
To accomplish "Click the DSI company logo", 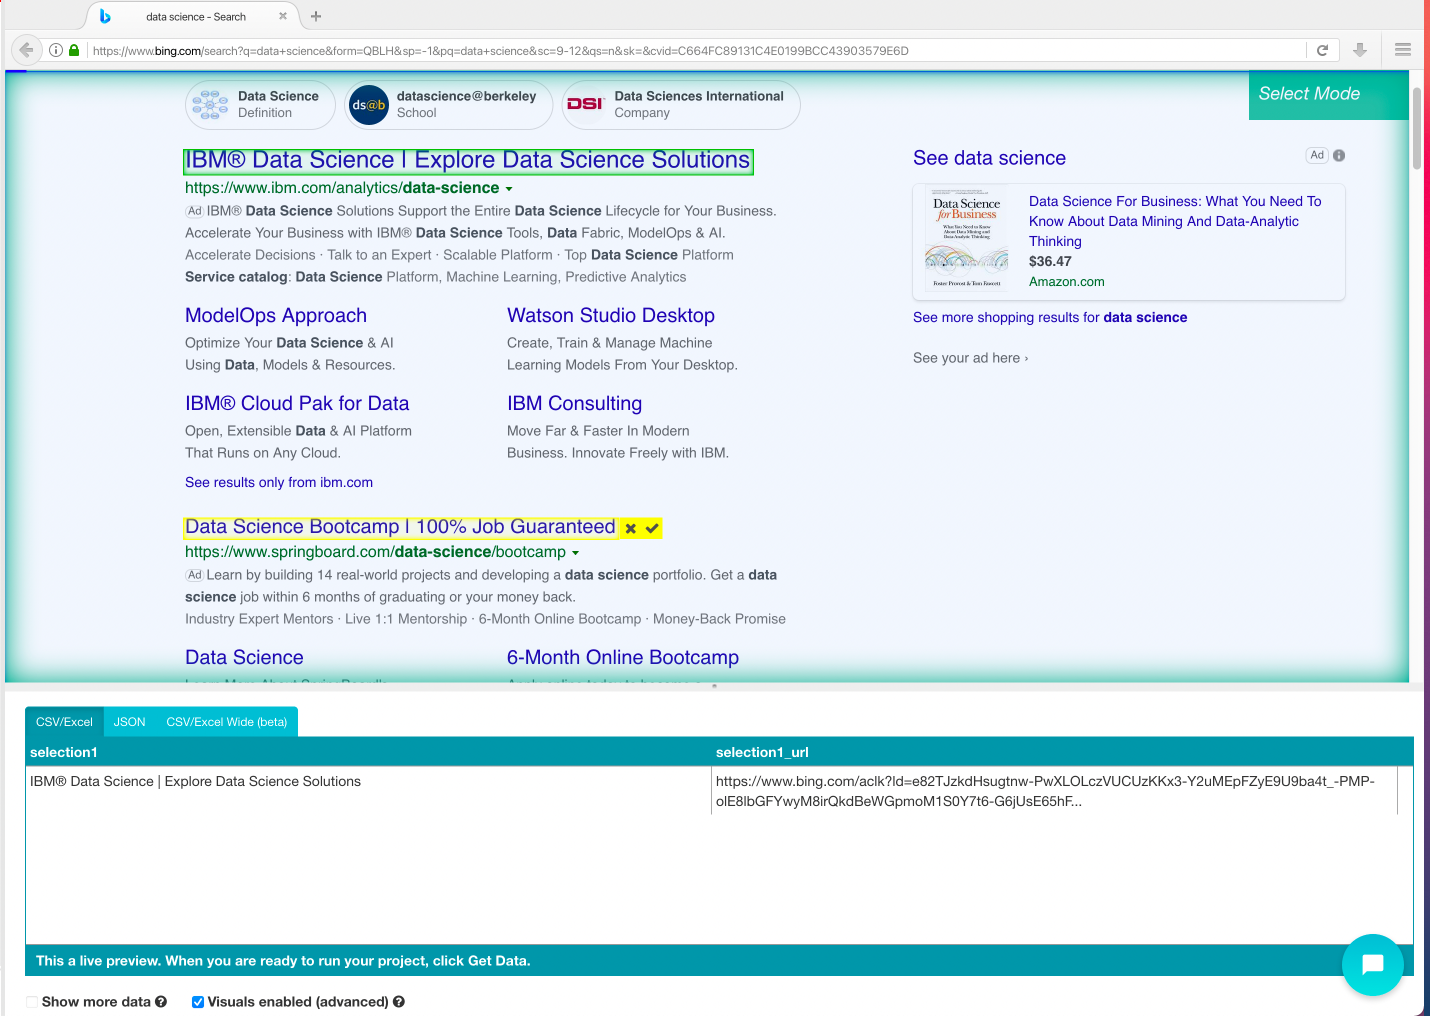I will pos(586,105).
